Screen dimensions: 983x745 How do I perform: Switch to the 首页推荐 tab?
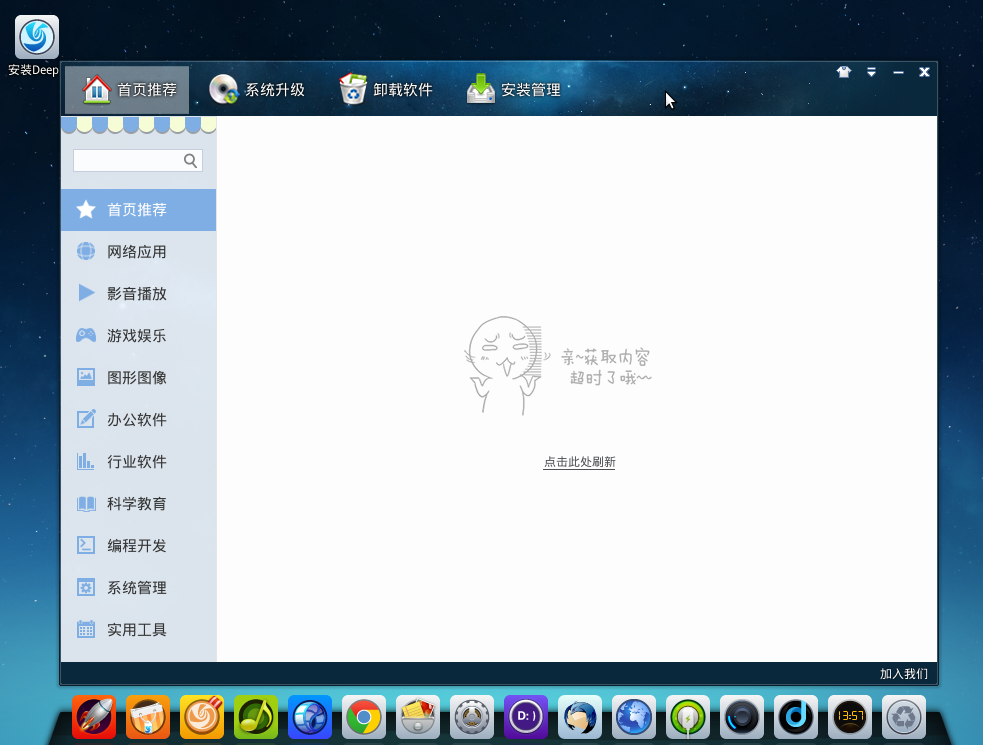pos(126,88)
